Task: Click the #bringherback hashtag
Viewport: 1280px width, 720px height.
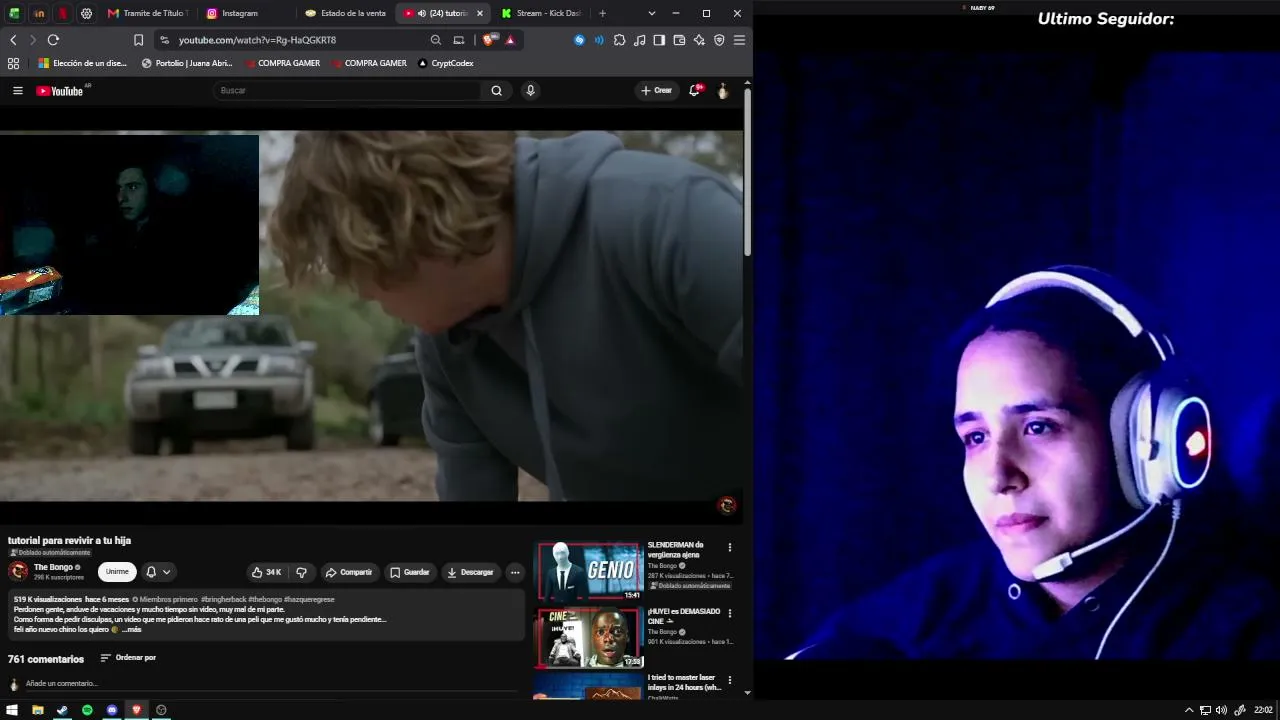Action: point(223,600)
